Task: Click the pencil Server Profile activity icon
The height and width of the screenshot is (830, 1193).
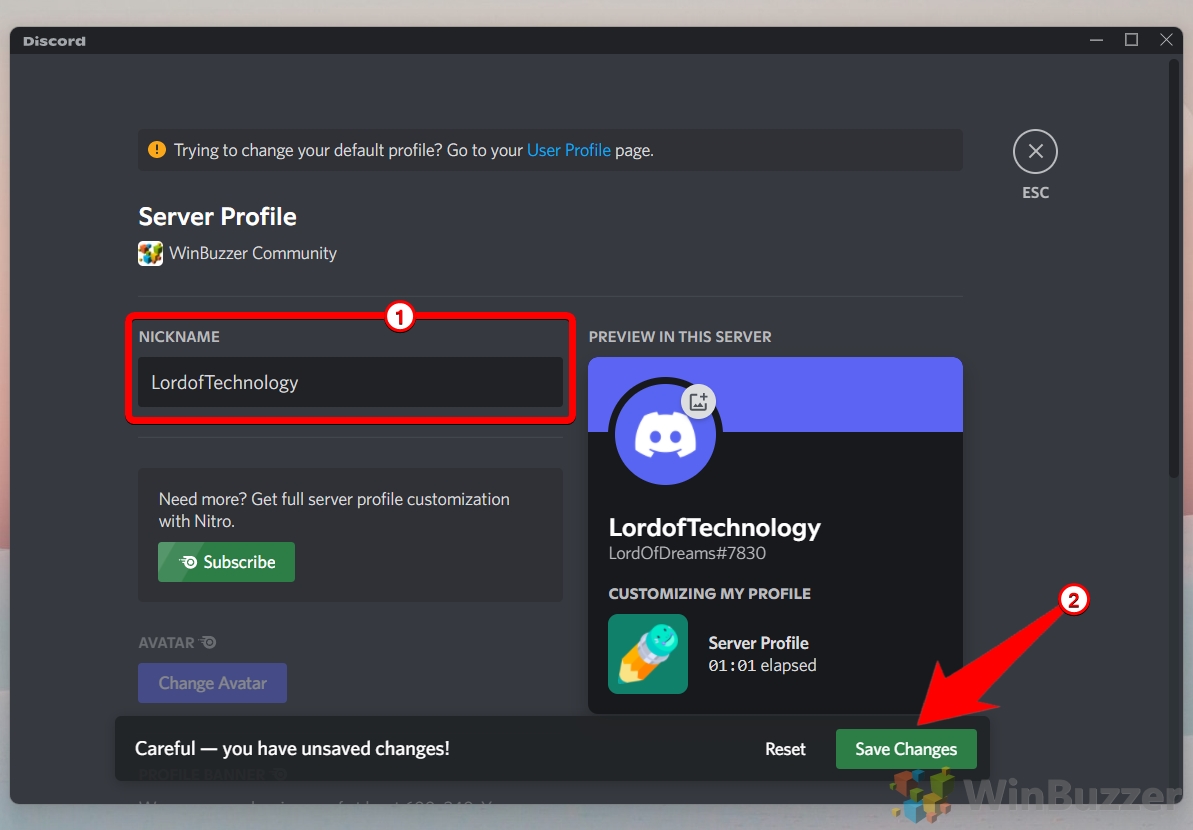Action: pos(647,654)
